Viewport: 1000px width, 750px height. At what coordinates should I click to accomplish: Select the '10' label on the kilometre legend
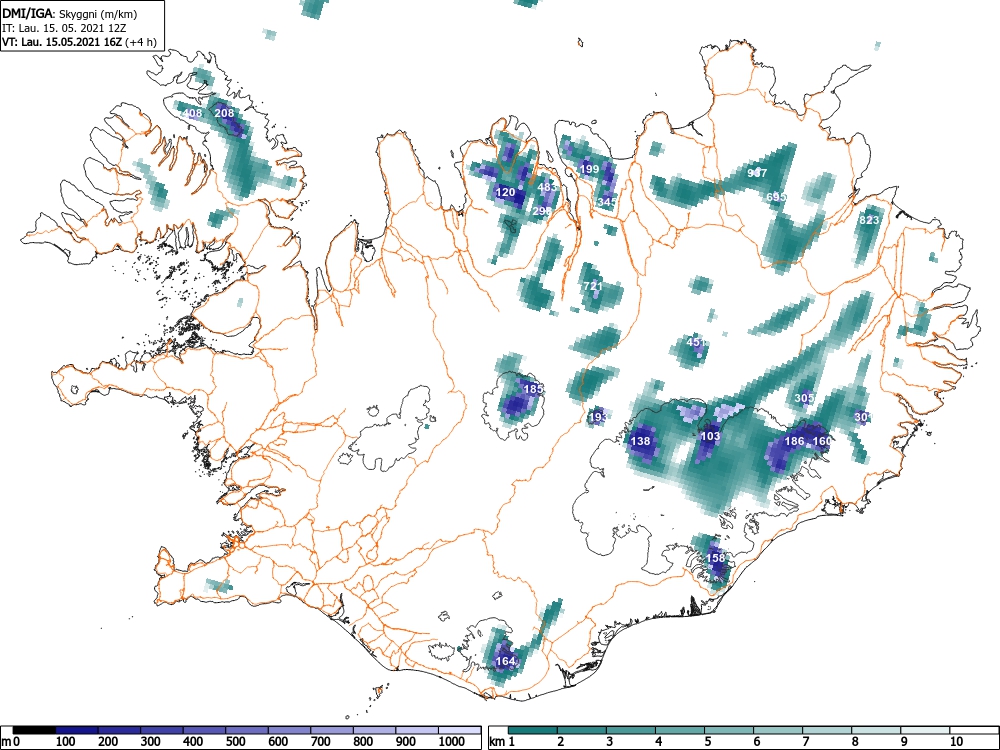956,742
